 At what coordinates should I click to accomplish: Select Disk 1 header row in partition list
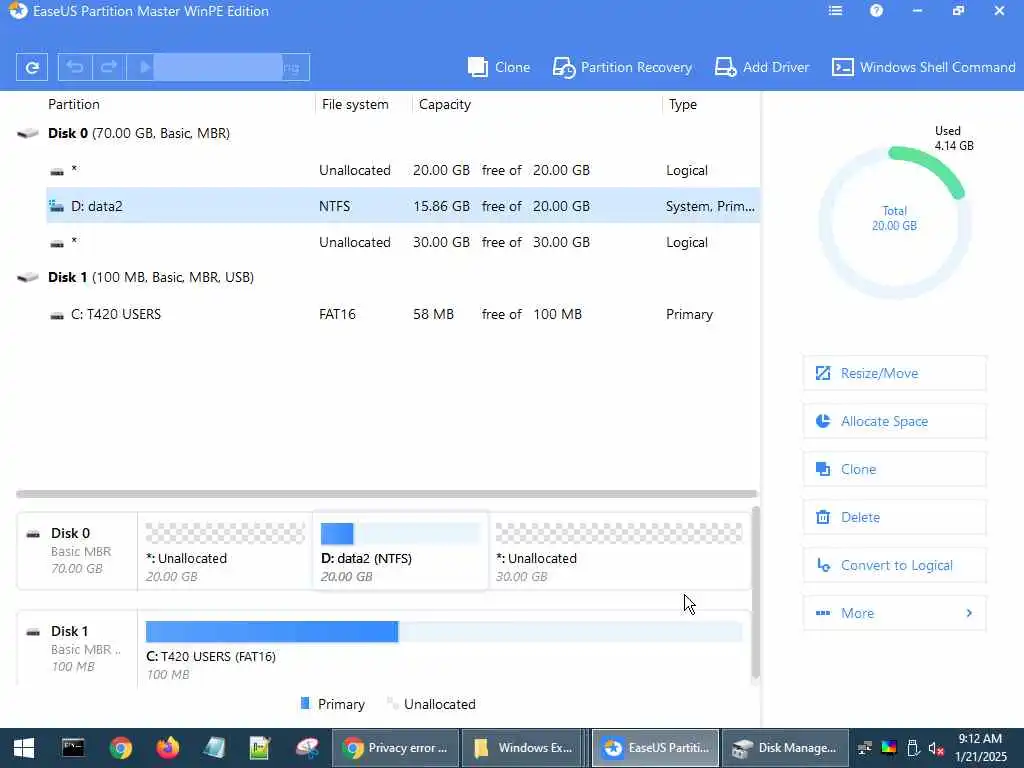[388, 278]
